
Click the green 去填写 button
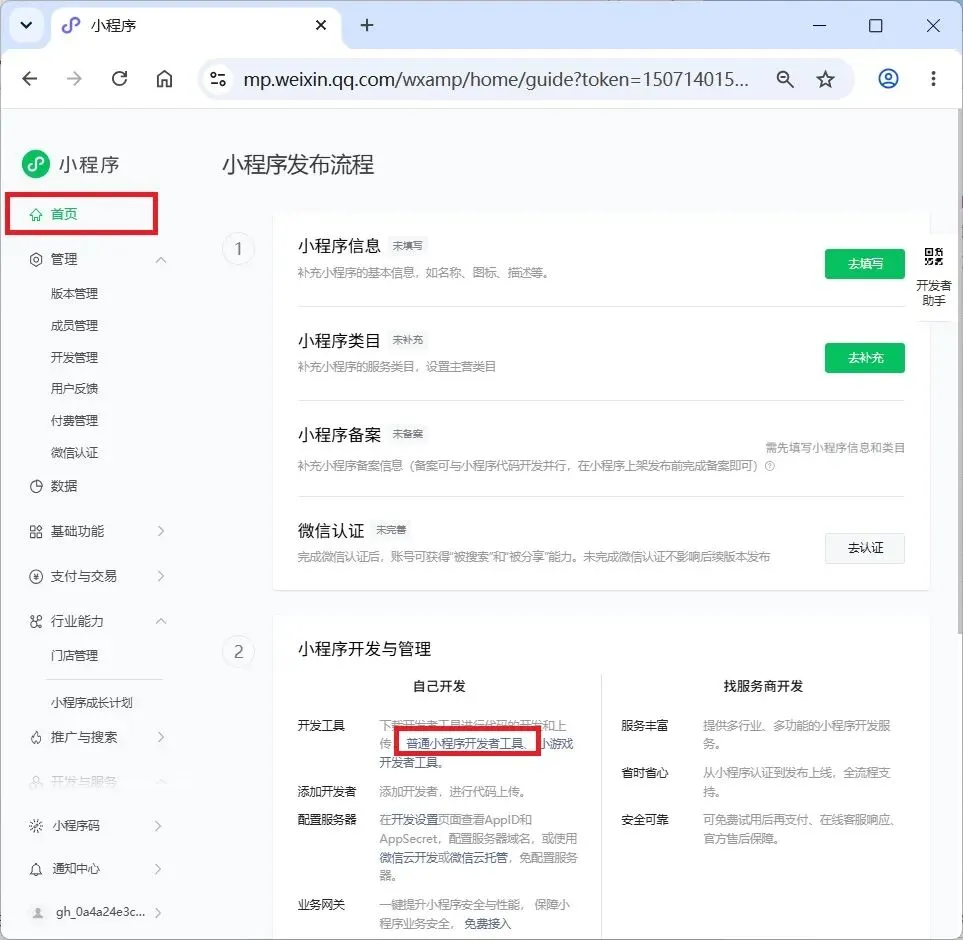click(x=865, y=263)
